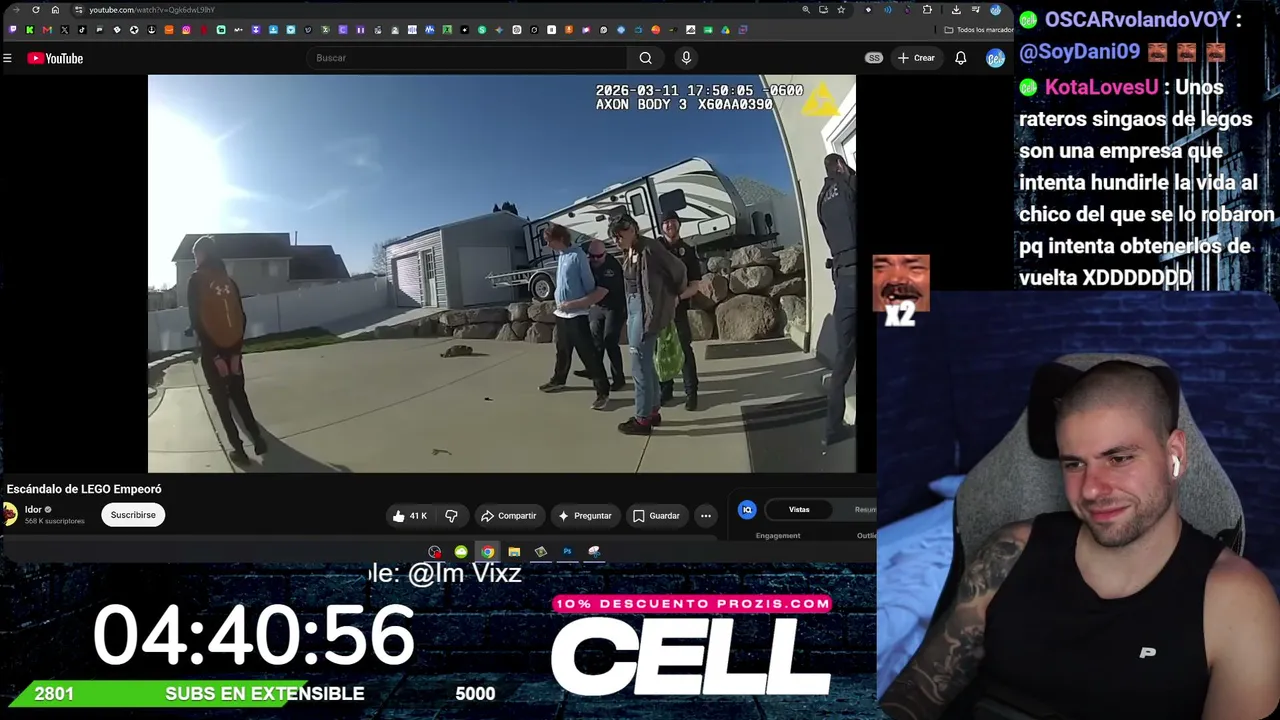Reload the page in the browser
Image resolution: width=1280 pixels, height=720 pixels.
(36, 10)
